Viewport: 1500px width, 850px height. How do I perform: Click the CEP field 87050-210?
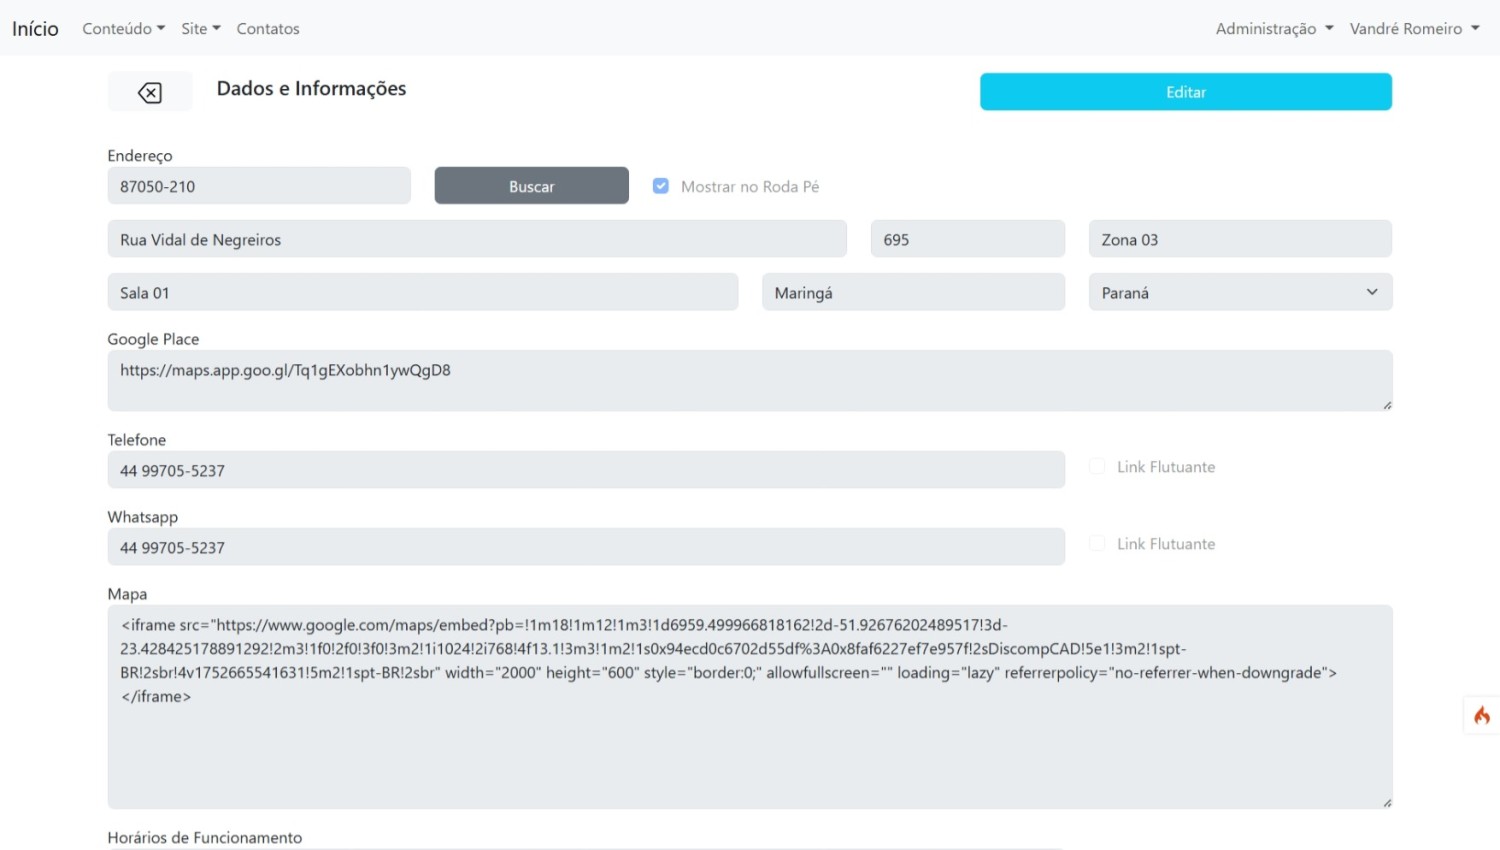coord(259,186)
